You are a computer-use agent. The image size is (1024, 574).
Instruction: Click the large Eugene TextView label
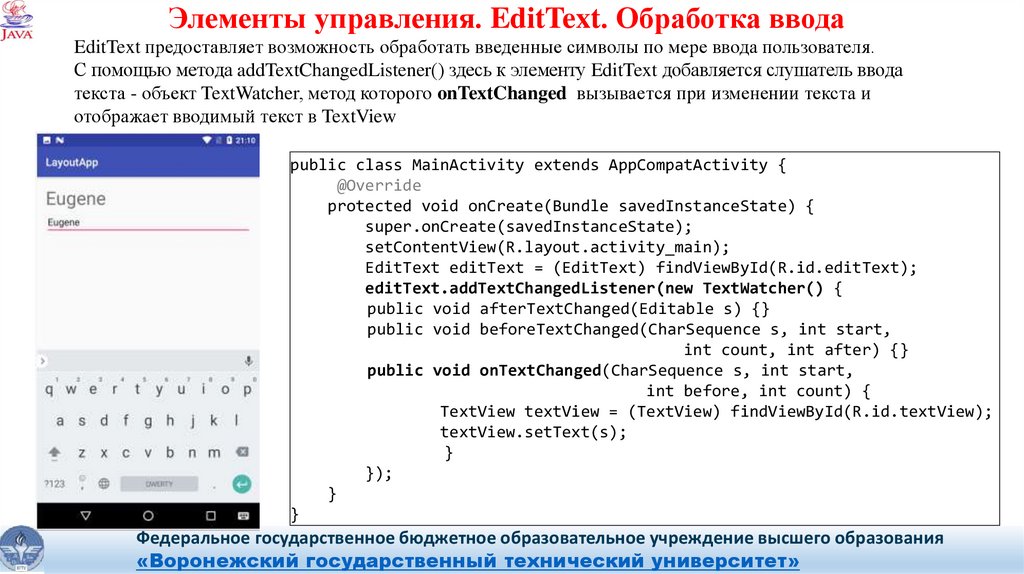pos(75,199)
